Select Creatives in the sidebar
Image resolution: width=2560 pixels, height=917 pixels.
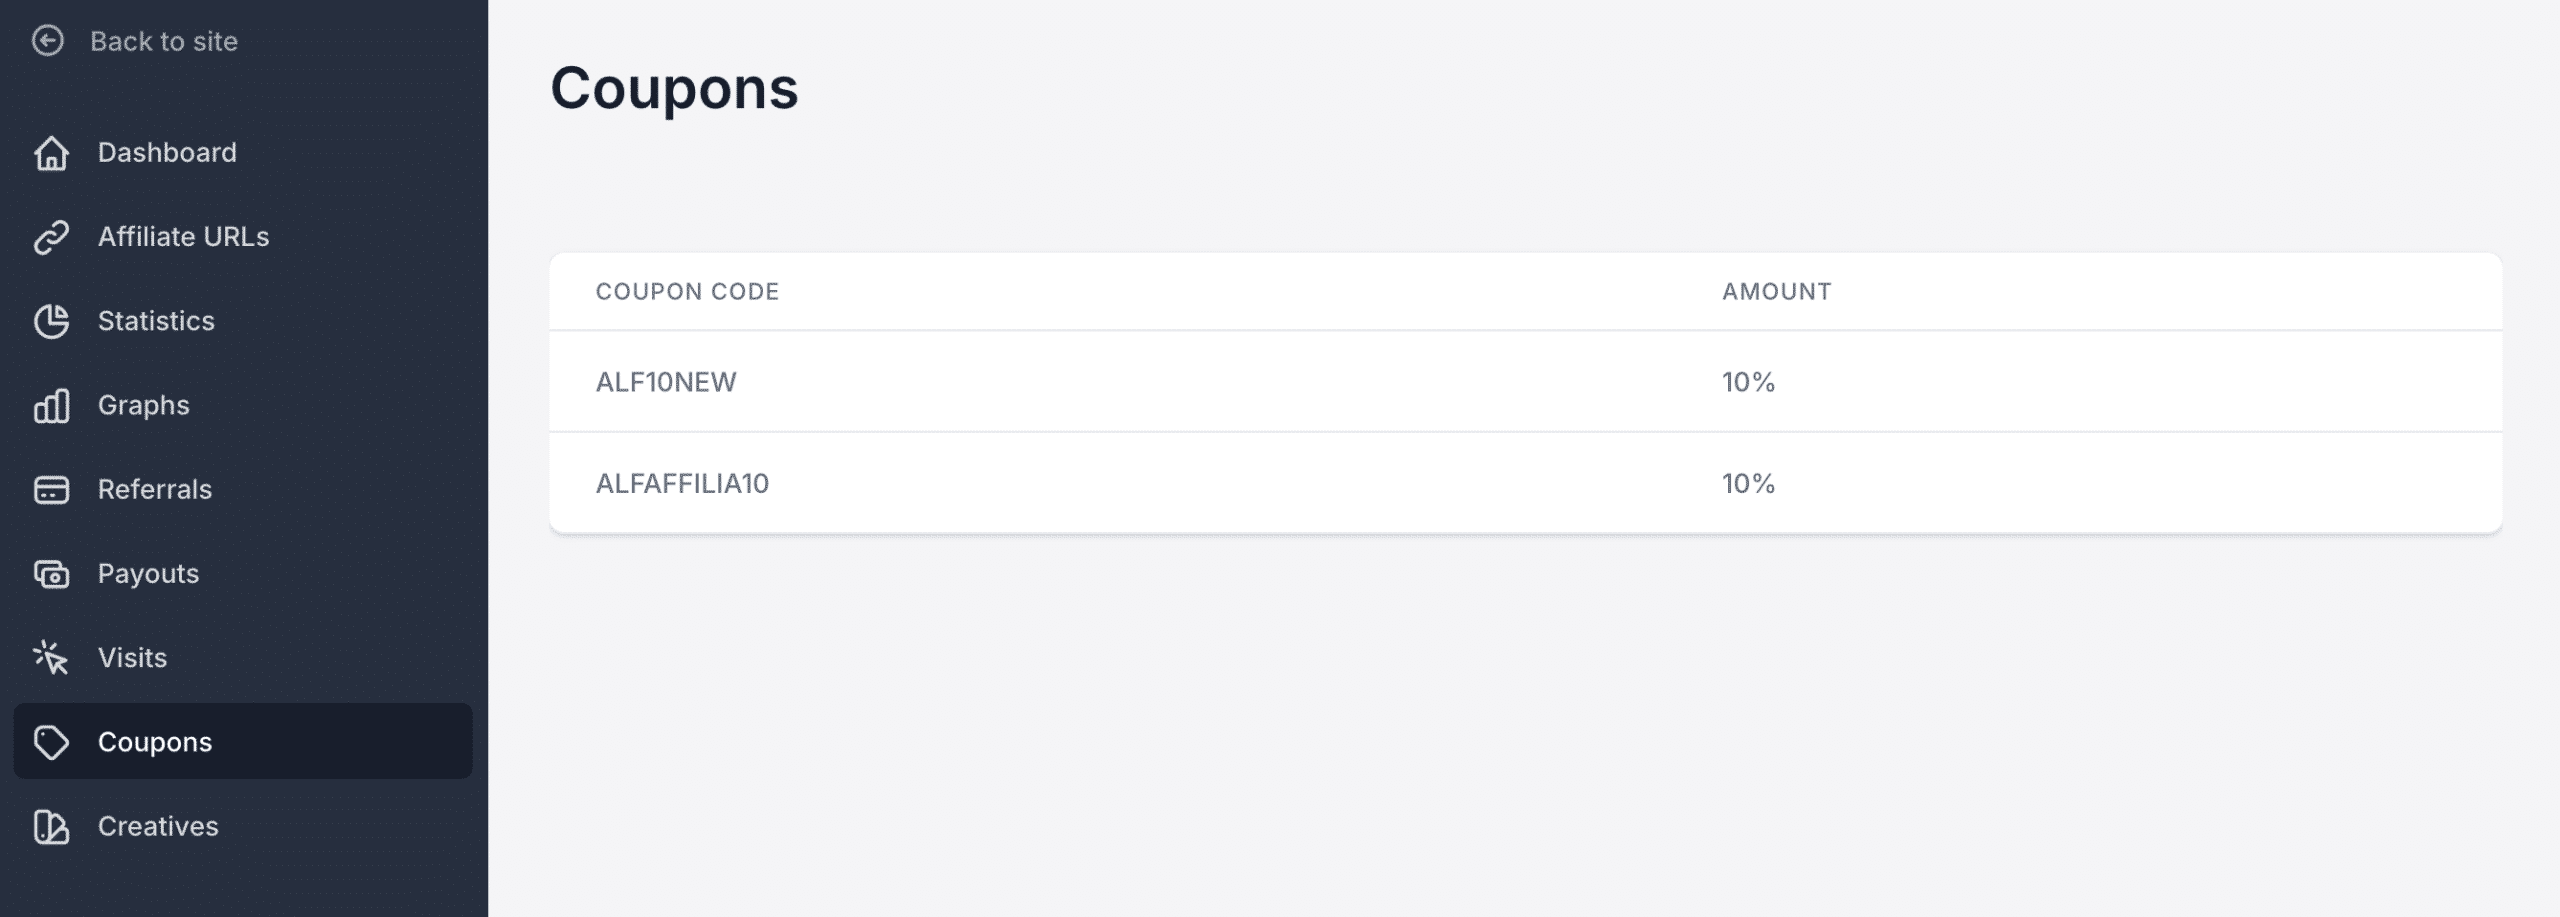(158, 827)
